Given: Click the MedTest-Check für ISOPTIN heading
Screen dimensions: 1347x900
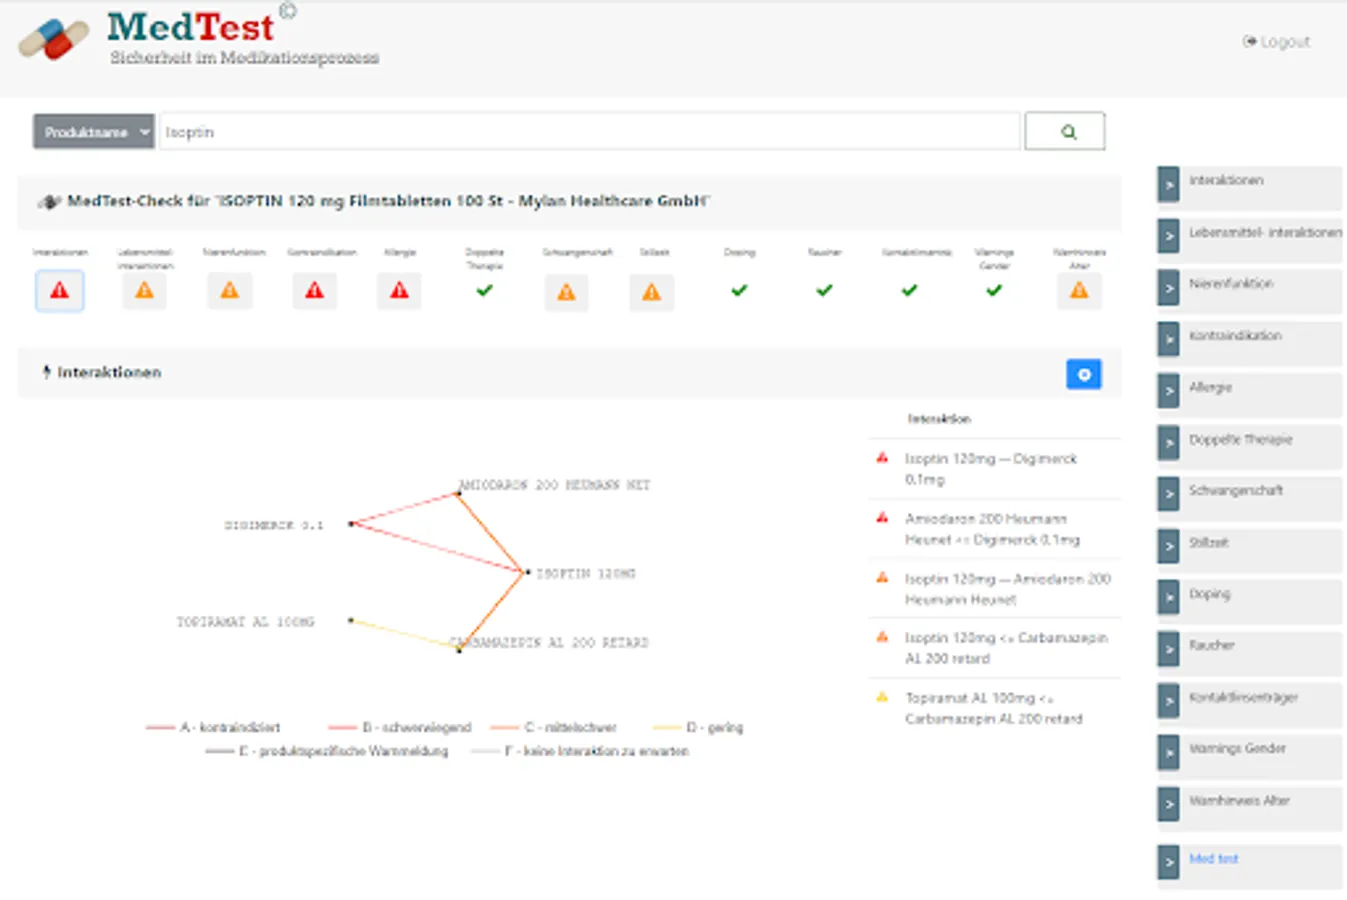Looking at the screenshot, I should click(x=388, y=201).
